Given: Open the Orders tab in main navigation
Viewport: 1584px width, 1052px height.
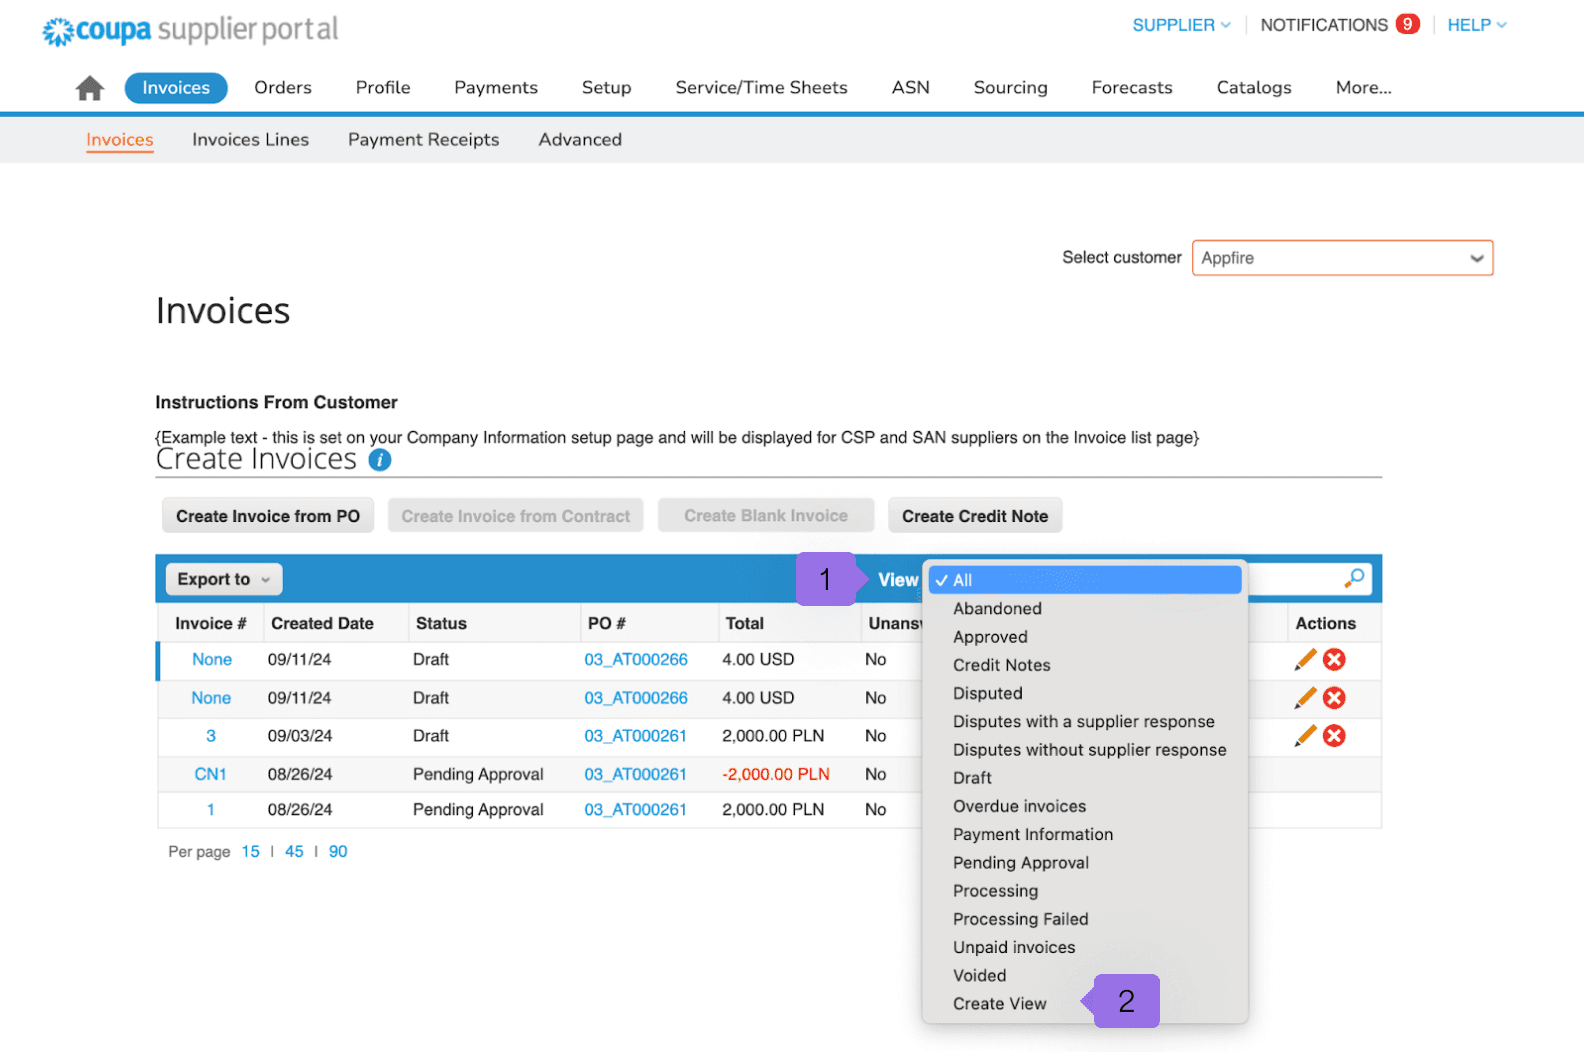Looking at the screenshot, I should point(283,88).
